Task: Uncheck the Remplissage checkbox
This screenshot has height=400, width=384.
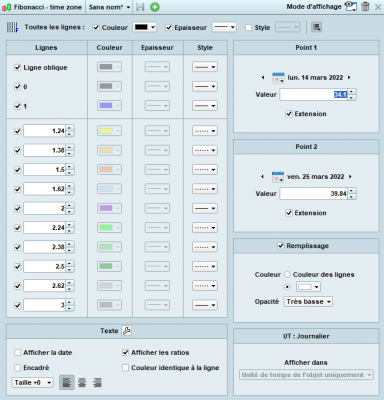Action: click(281, 246)
